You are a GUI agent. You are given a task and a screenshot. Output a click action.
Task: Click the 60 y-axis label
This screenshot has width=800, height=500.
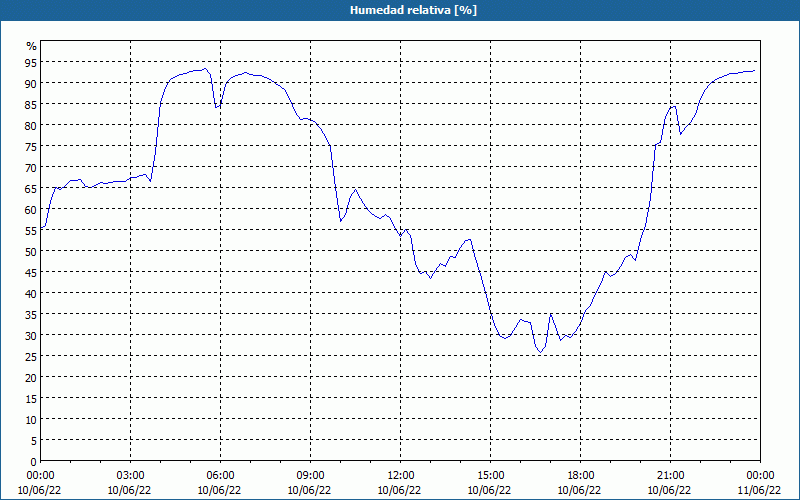(31, 209)
